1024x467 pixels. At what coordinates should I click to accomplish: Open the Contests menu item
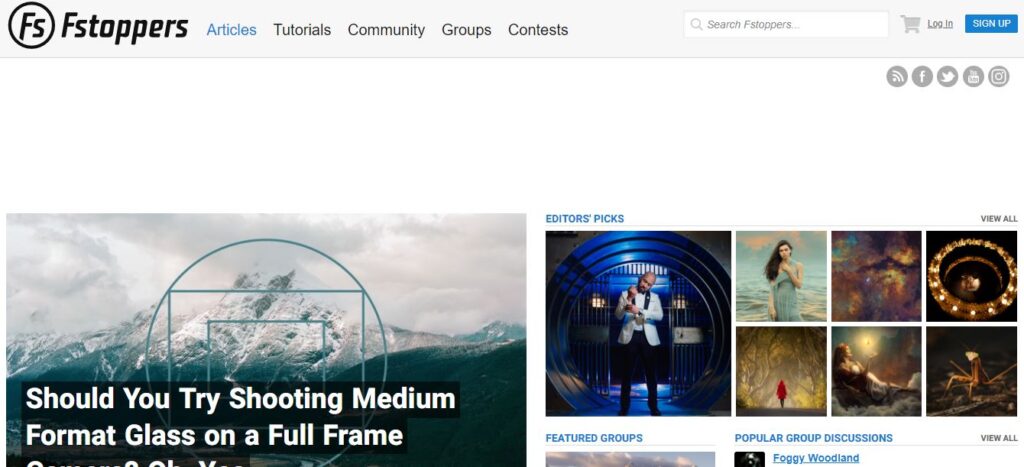pos(538,30)
